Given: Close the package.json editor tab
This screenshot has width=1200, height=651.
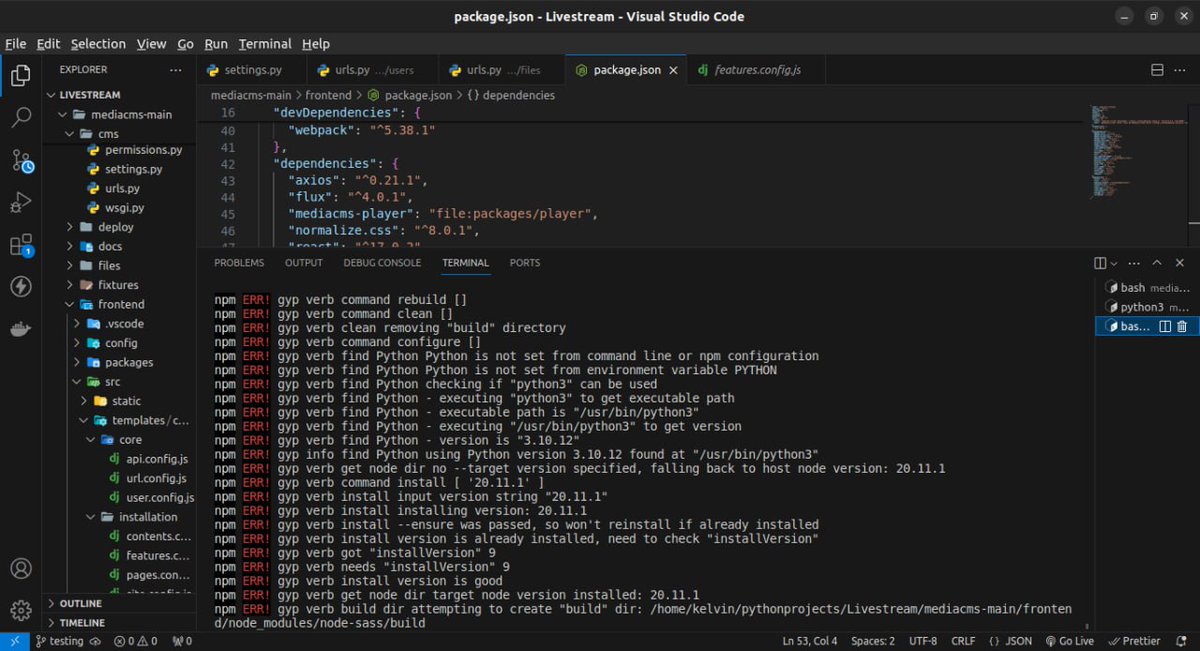Looking at the screenshot, I should click(x=674, y=70).
